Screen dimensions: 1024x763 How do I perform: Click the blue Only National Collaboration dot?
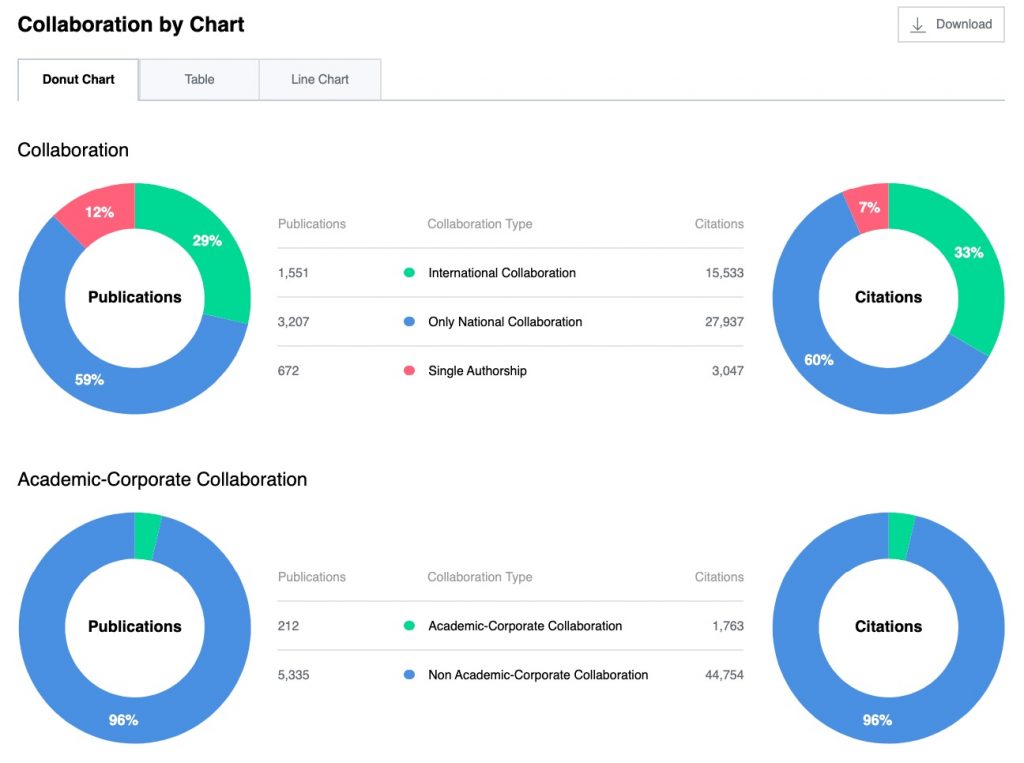[409, 321]
